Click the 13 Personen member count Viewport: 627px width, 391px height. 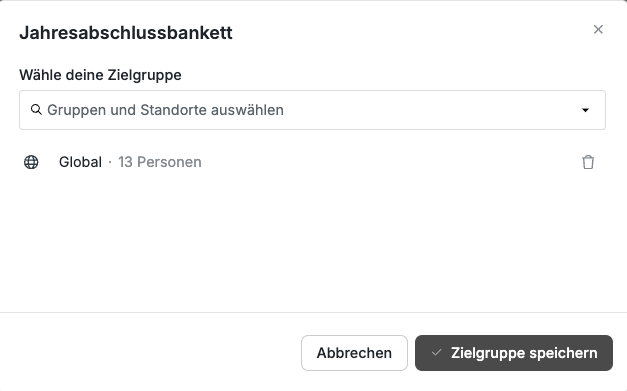pos(160,162)
